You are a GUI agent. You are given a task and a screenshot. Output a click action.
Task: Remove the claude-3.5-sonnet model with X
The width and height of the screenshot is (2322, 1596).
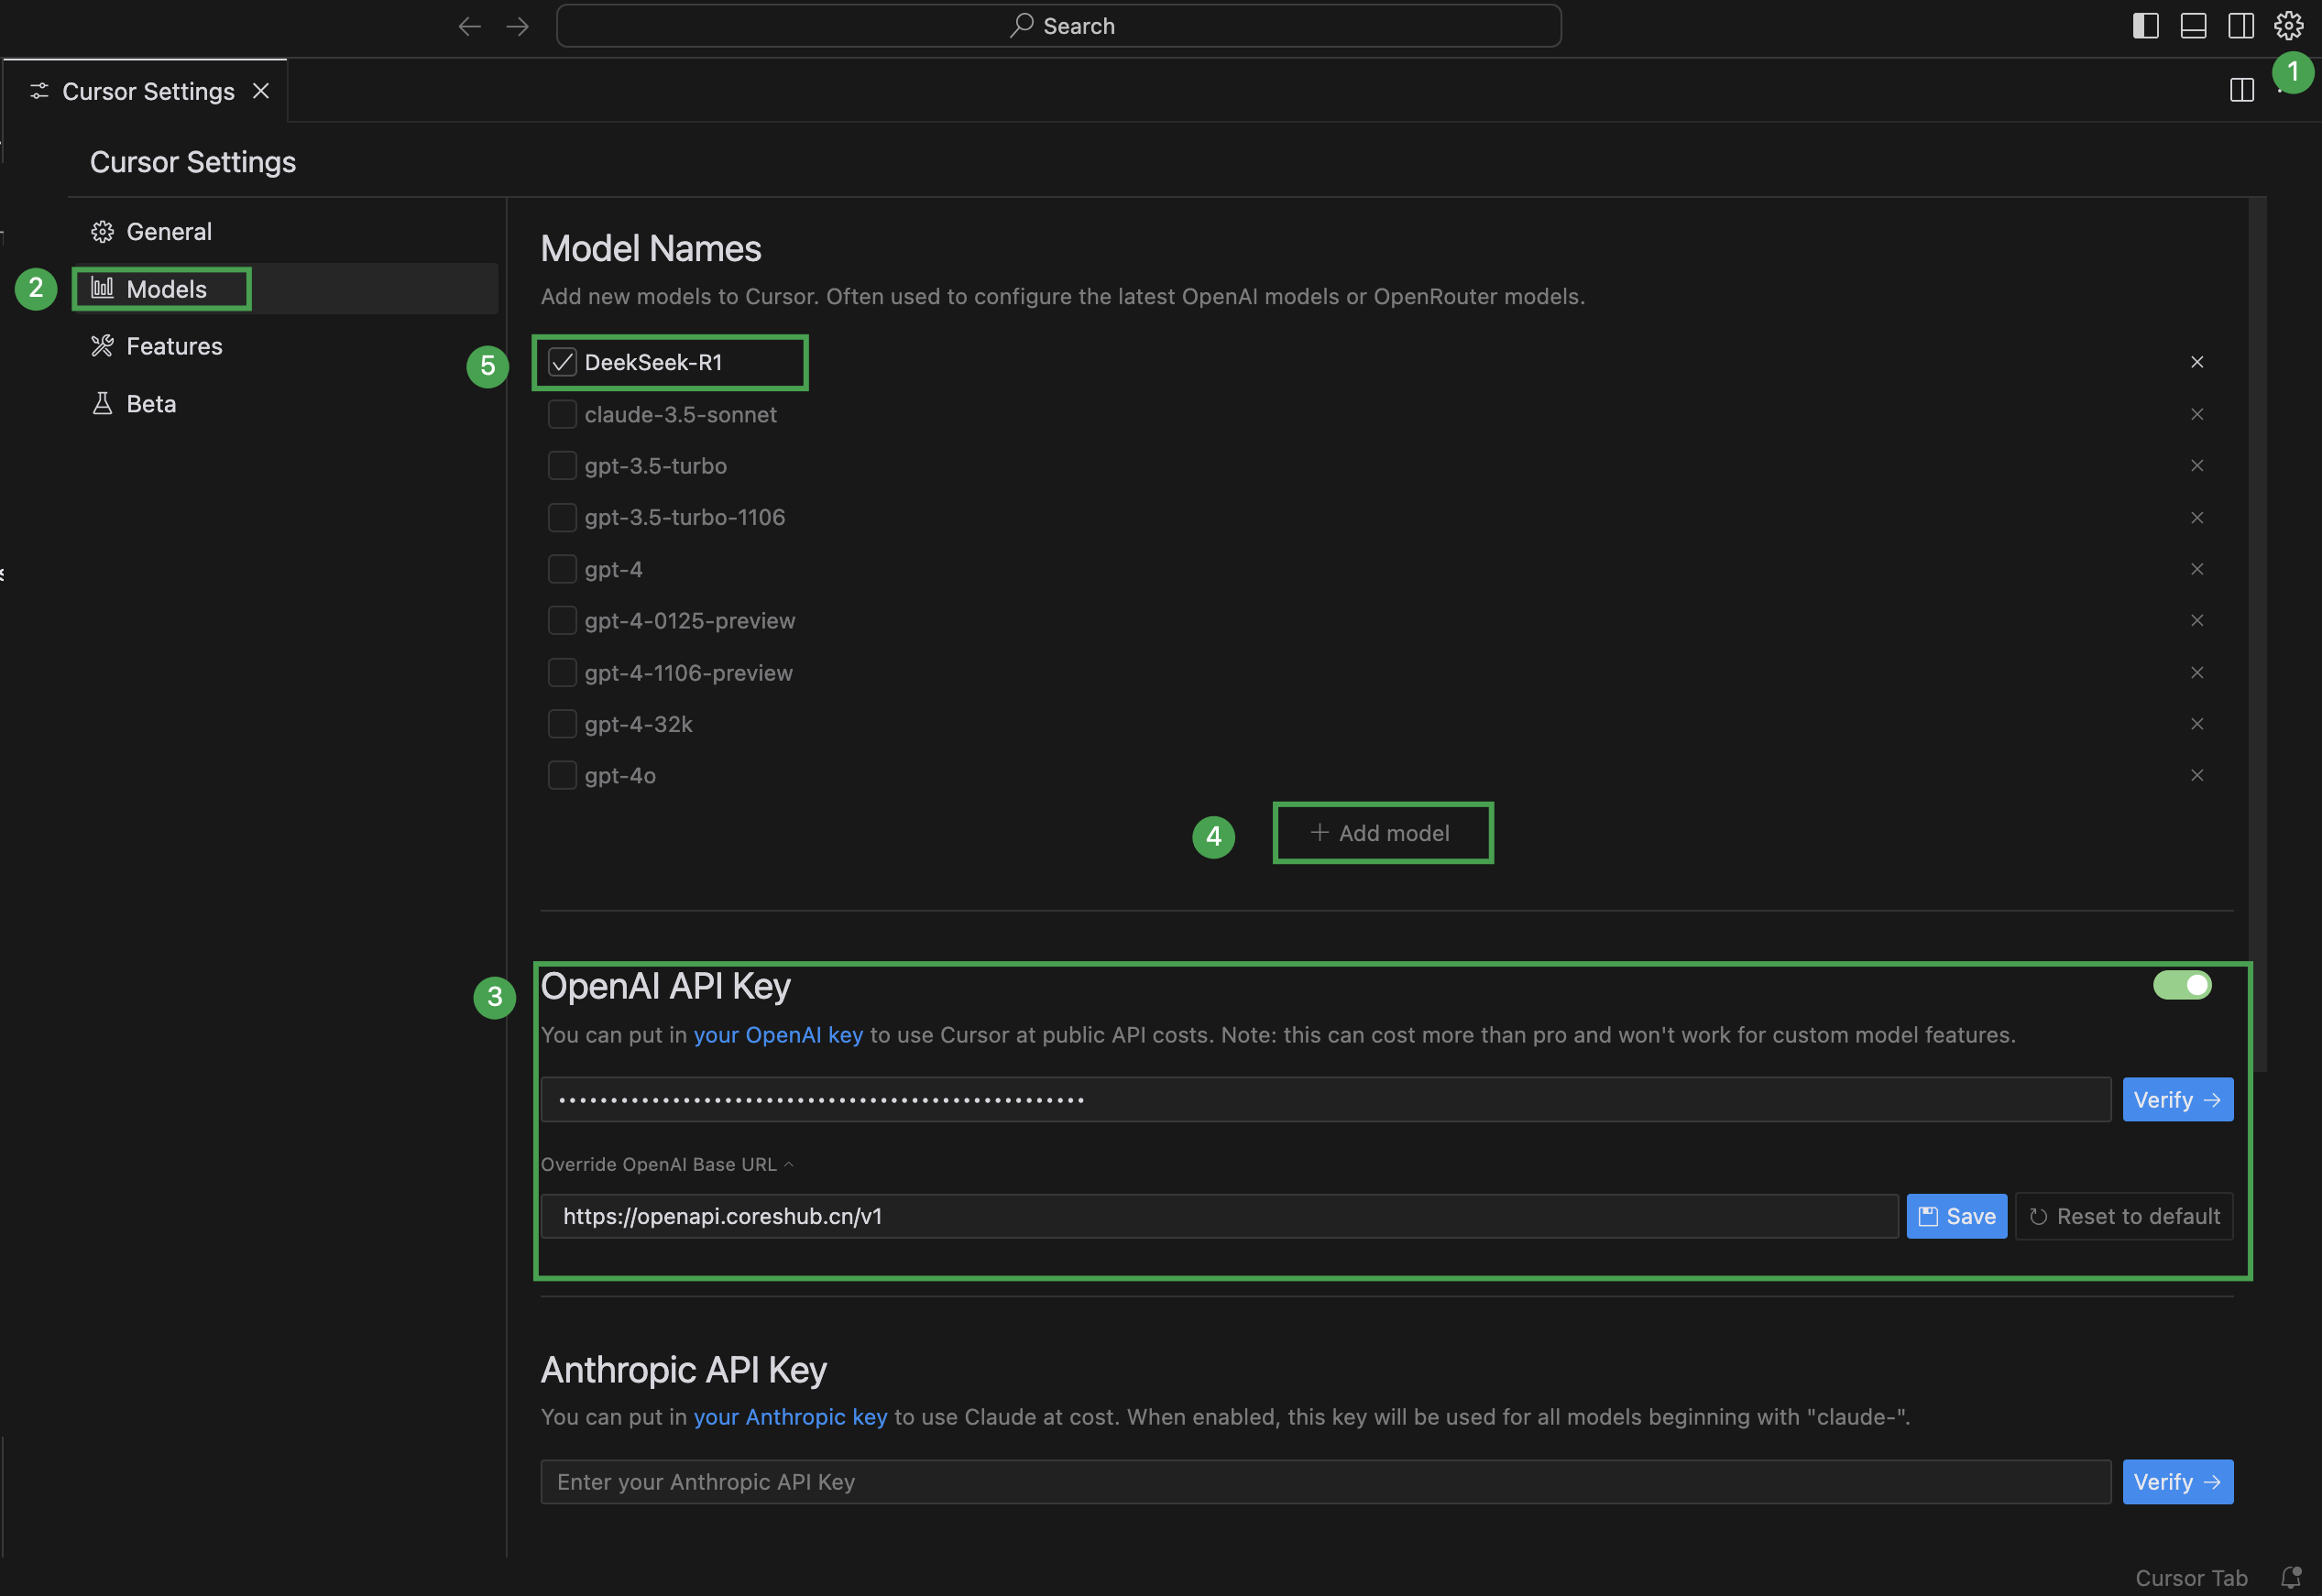(x=2196, y=414)
